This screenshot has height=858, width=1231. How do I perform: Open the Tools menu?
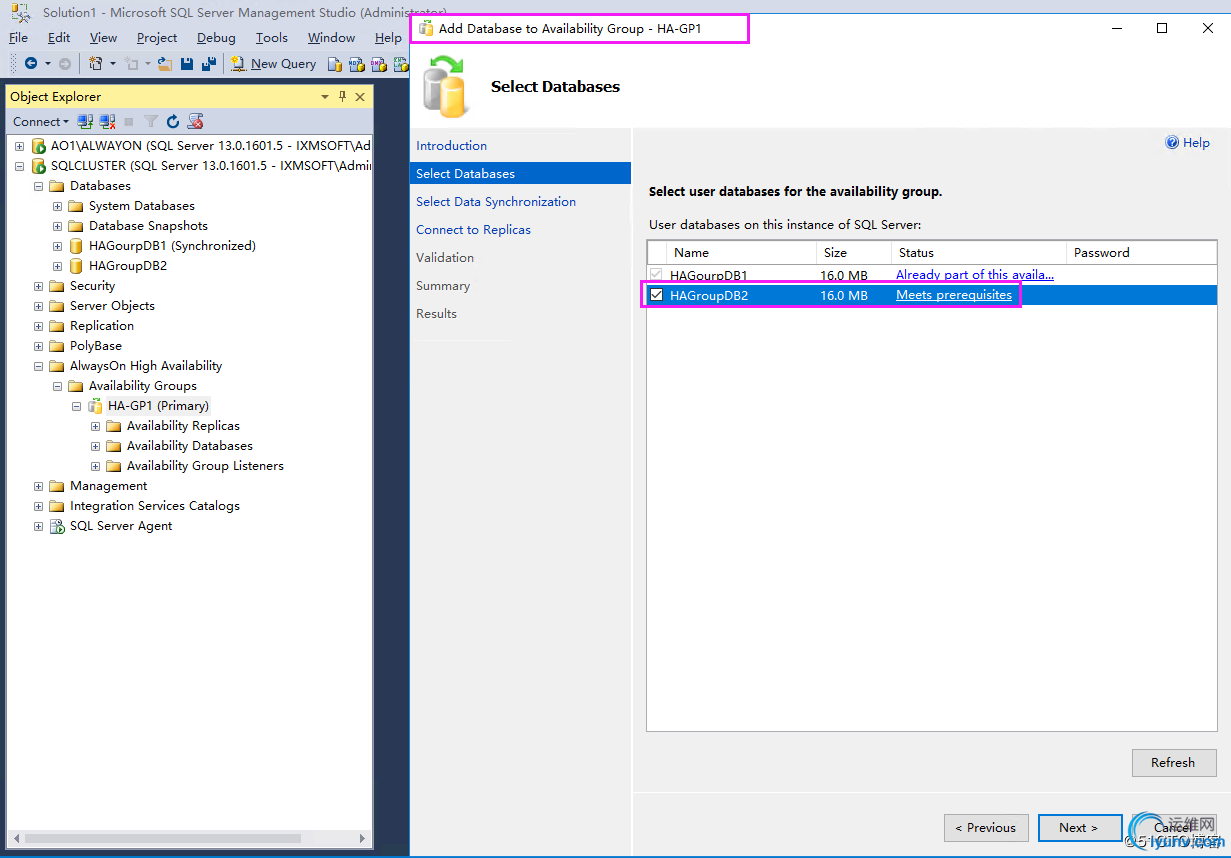click(271, 37)
